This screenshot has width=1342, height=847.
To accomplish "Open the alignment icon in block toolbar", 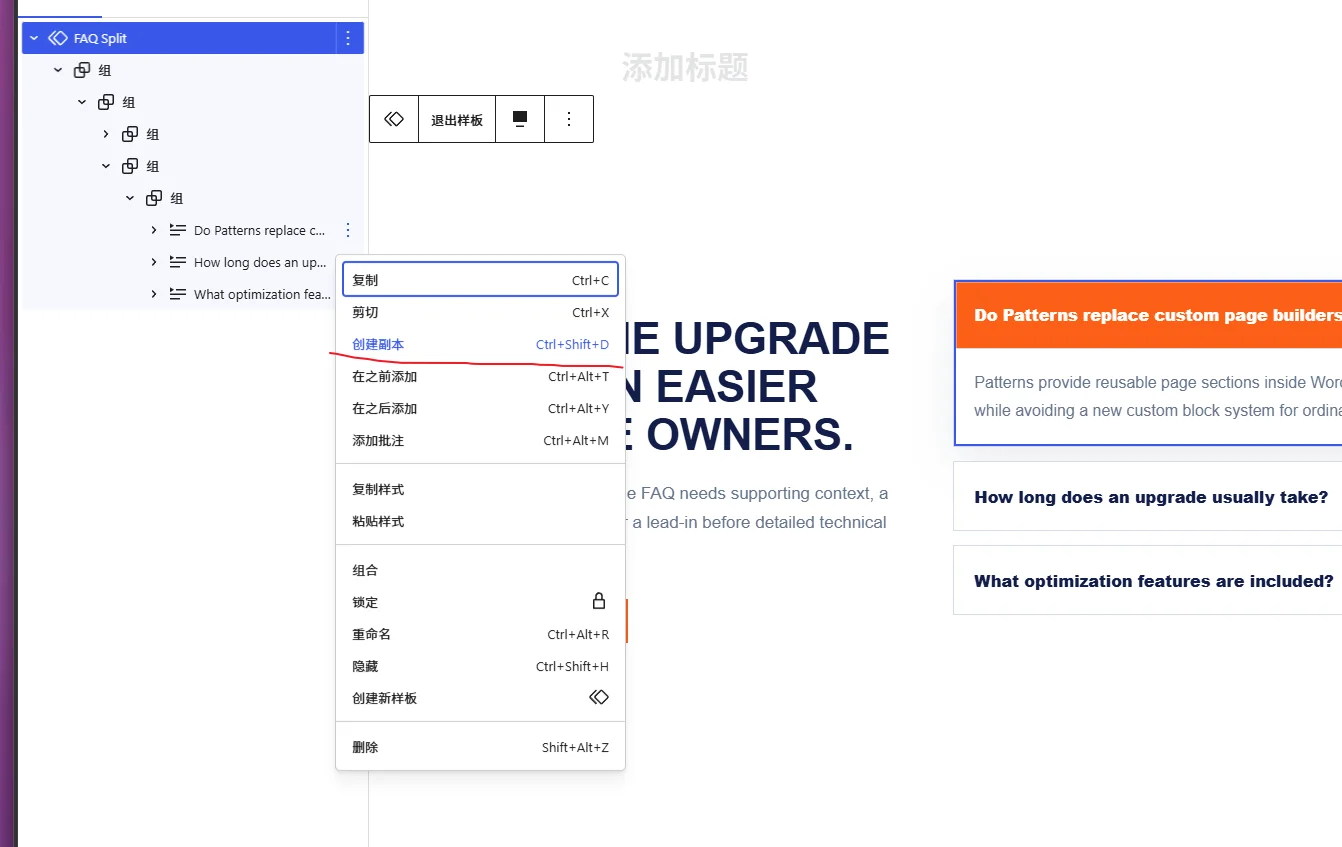I will 520,119.
